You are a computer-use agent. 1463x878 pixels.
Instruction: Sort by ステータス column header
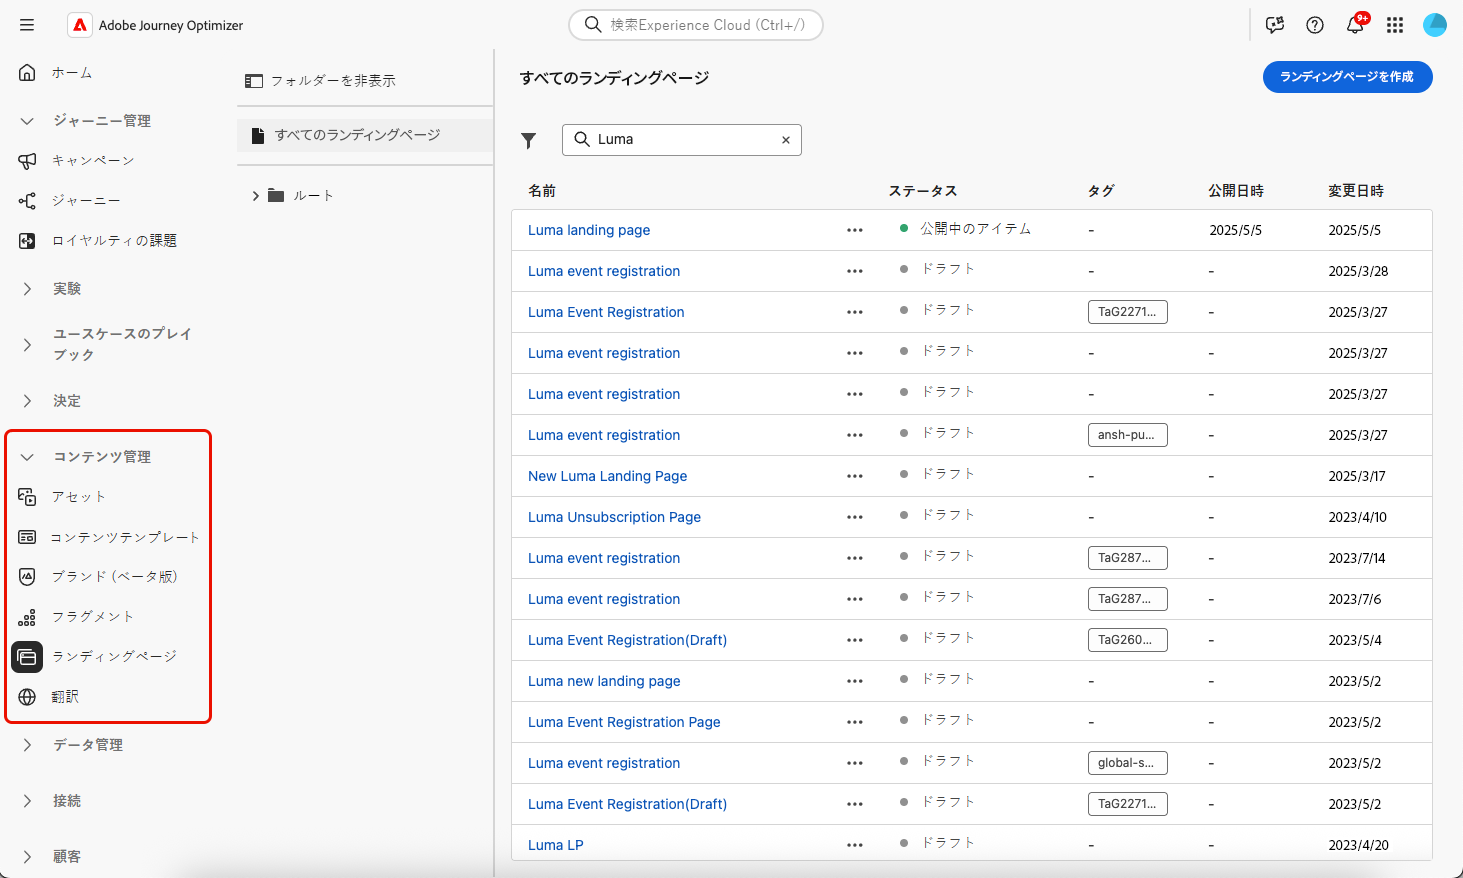pos(923,191)
